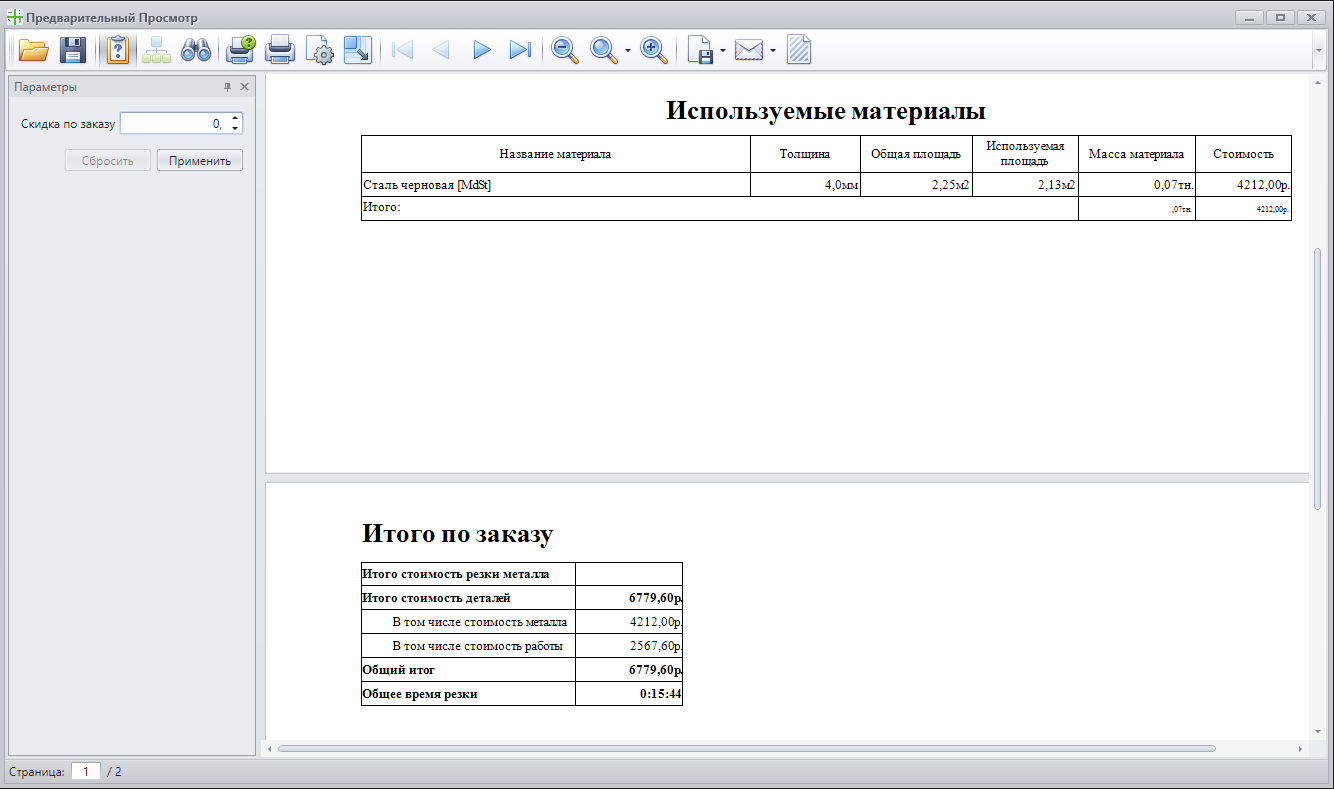Click the Quick Print printer icon
The image size is (1334, 789).
pos(280,50)
